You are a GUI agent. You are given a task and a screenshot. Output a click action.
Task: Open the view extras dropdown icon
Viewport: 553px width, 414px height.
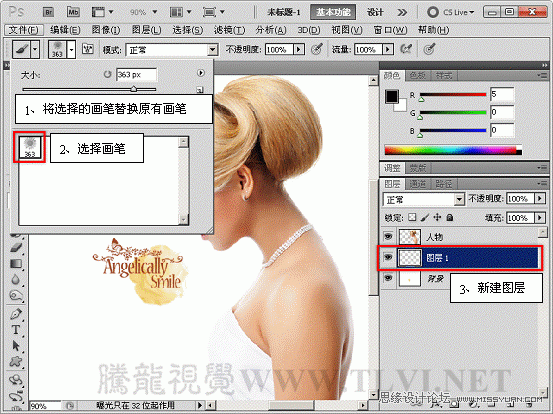[x=102, y=12]
